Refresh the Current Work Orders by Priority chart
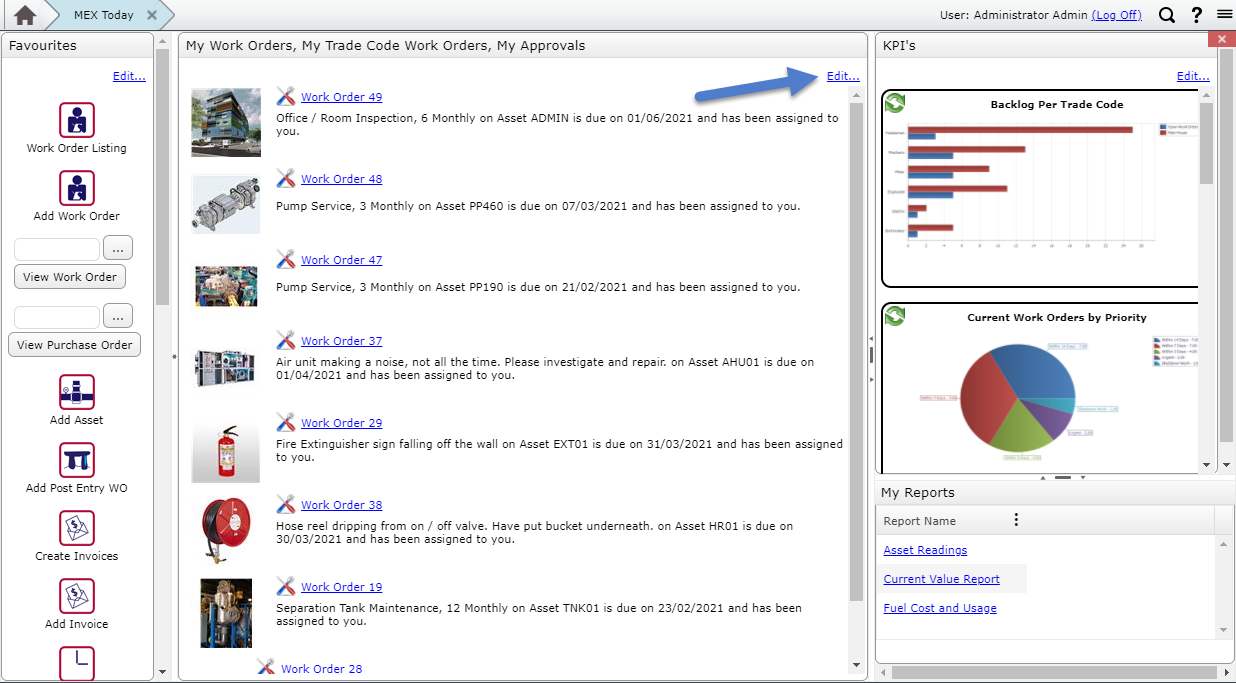Viewport: 1236px width, 683px height. pyautogui.click(x=895, y=315)
